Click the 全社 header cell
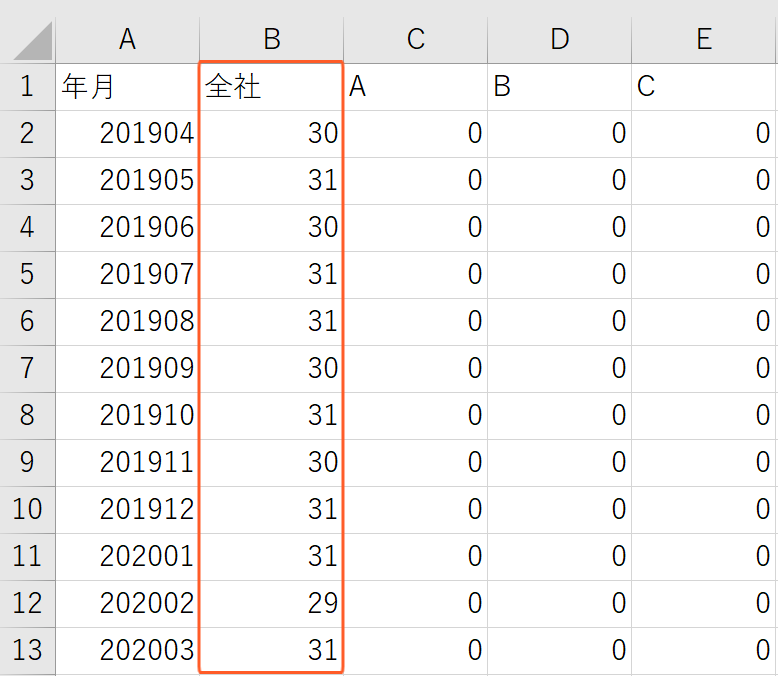 pos(271,87)
